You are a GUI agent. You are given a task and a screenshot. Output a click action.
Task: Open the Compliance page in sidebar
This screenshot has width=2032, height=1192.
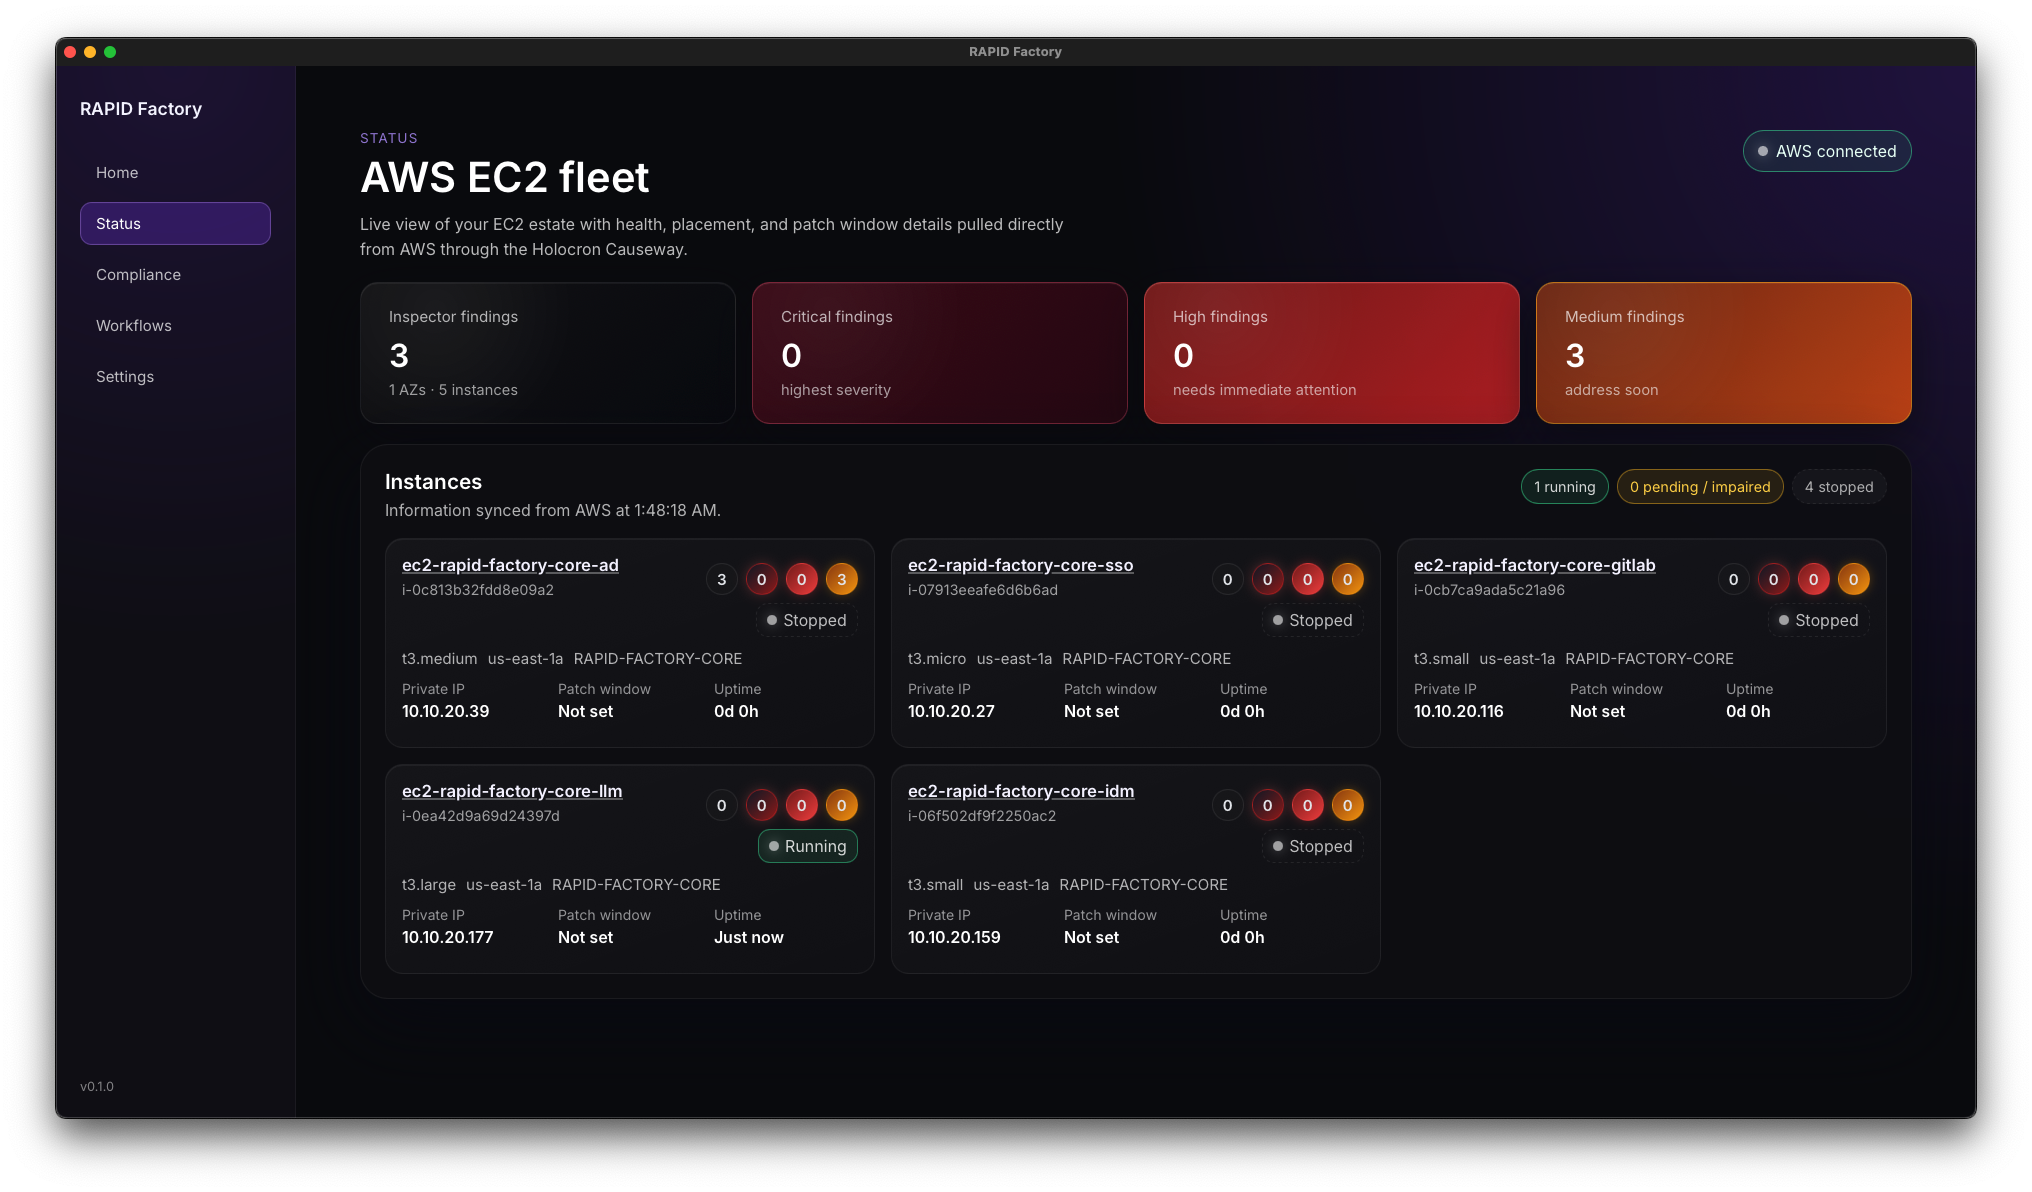click(138, 275)
